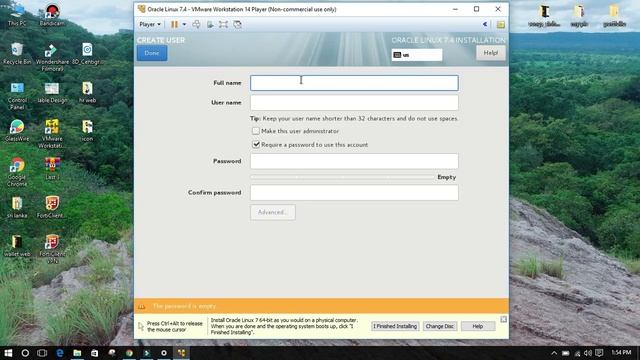Click the installer Help! button
The width and height of the screenshot is (640, 360).
(x=491, y=53)
